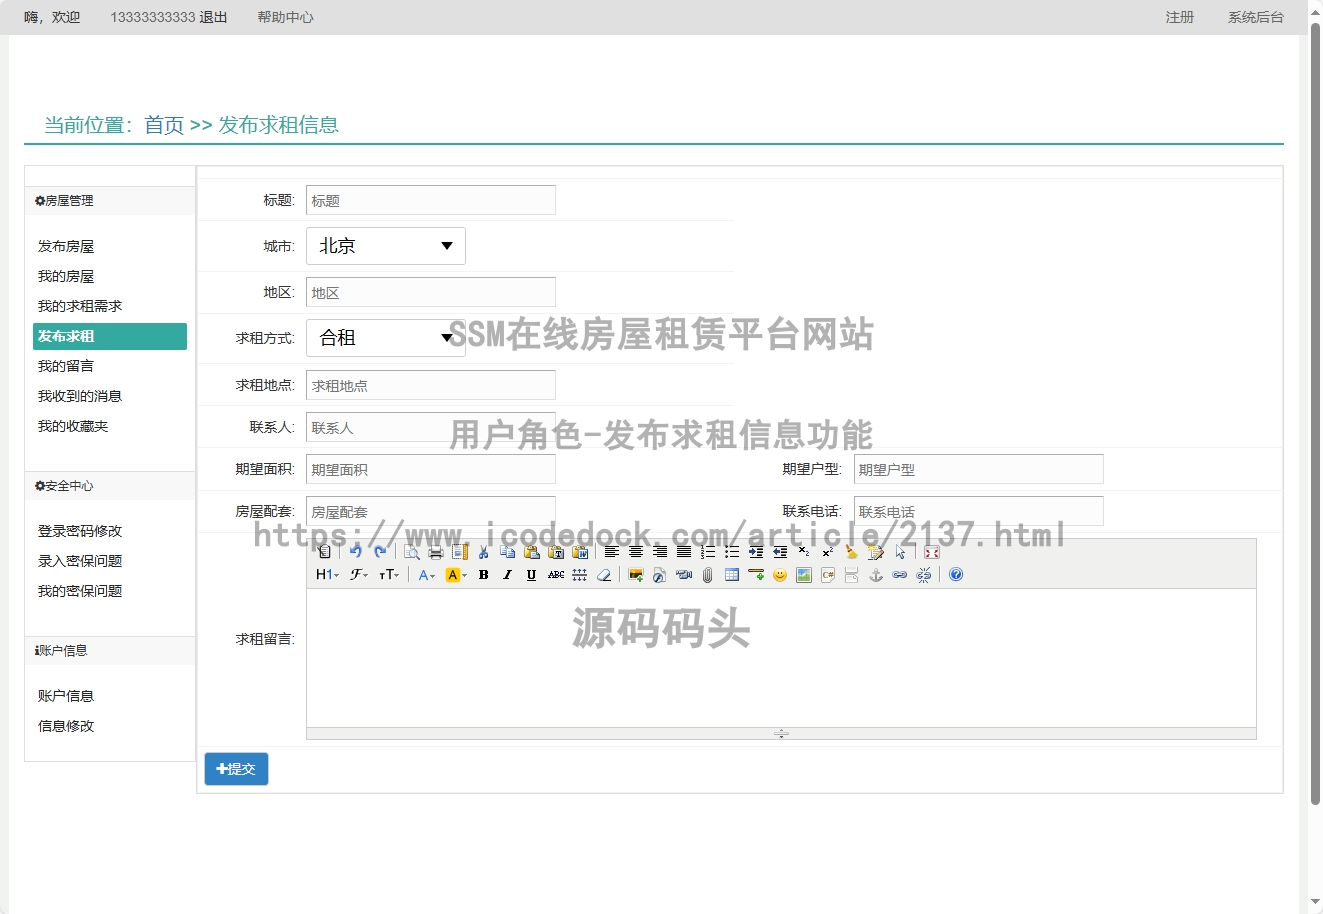Remove hyperlink with unlink icon
Screen dimensions: 1323x914
point(924,575)
